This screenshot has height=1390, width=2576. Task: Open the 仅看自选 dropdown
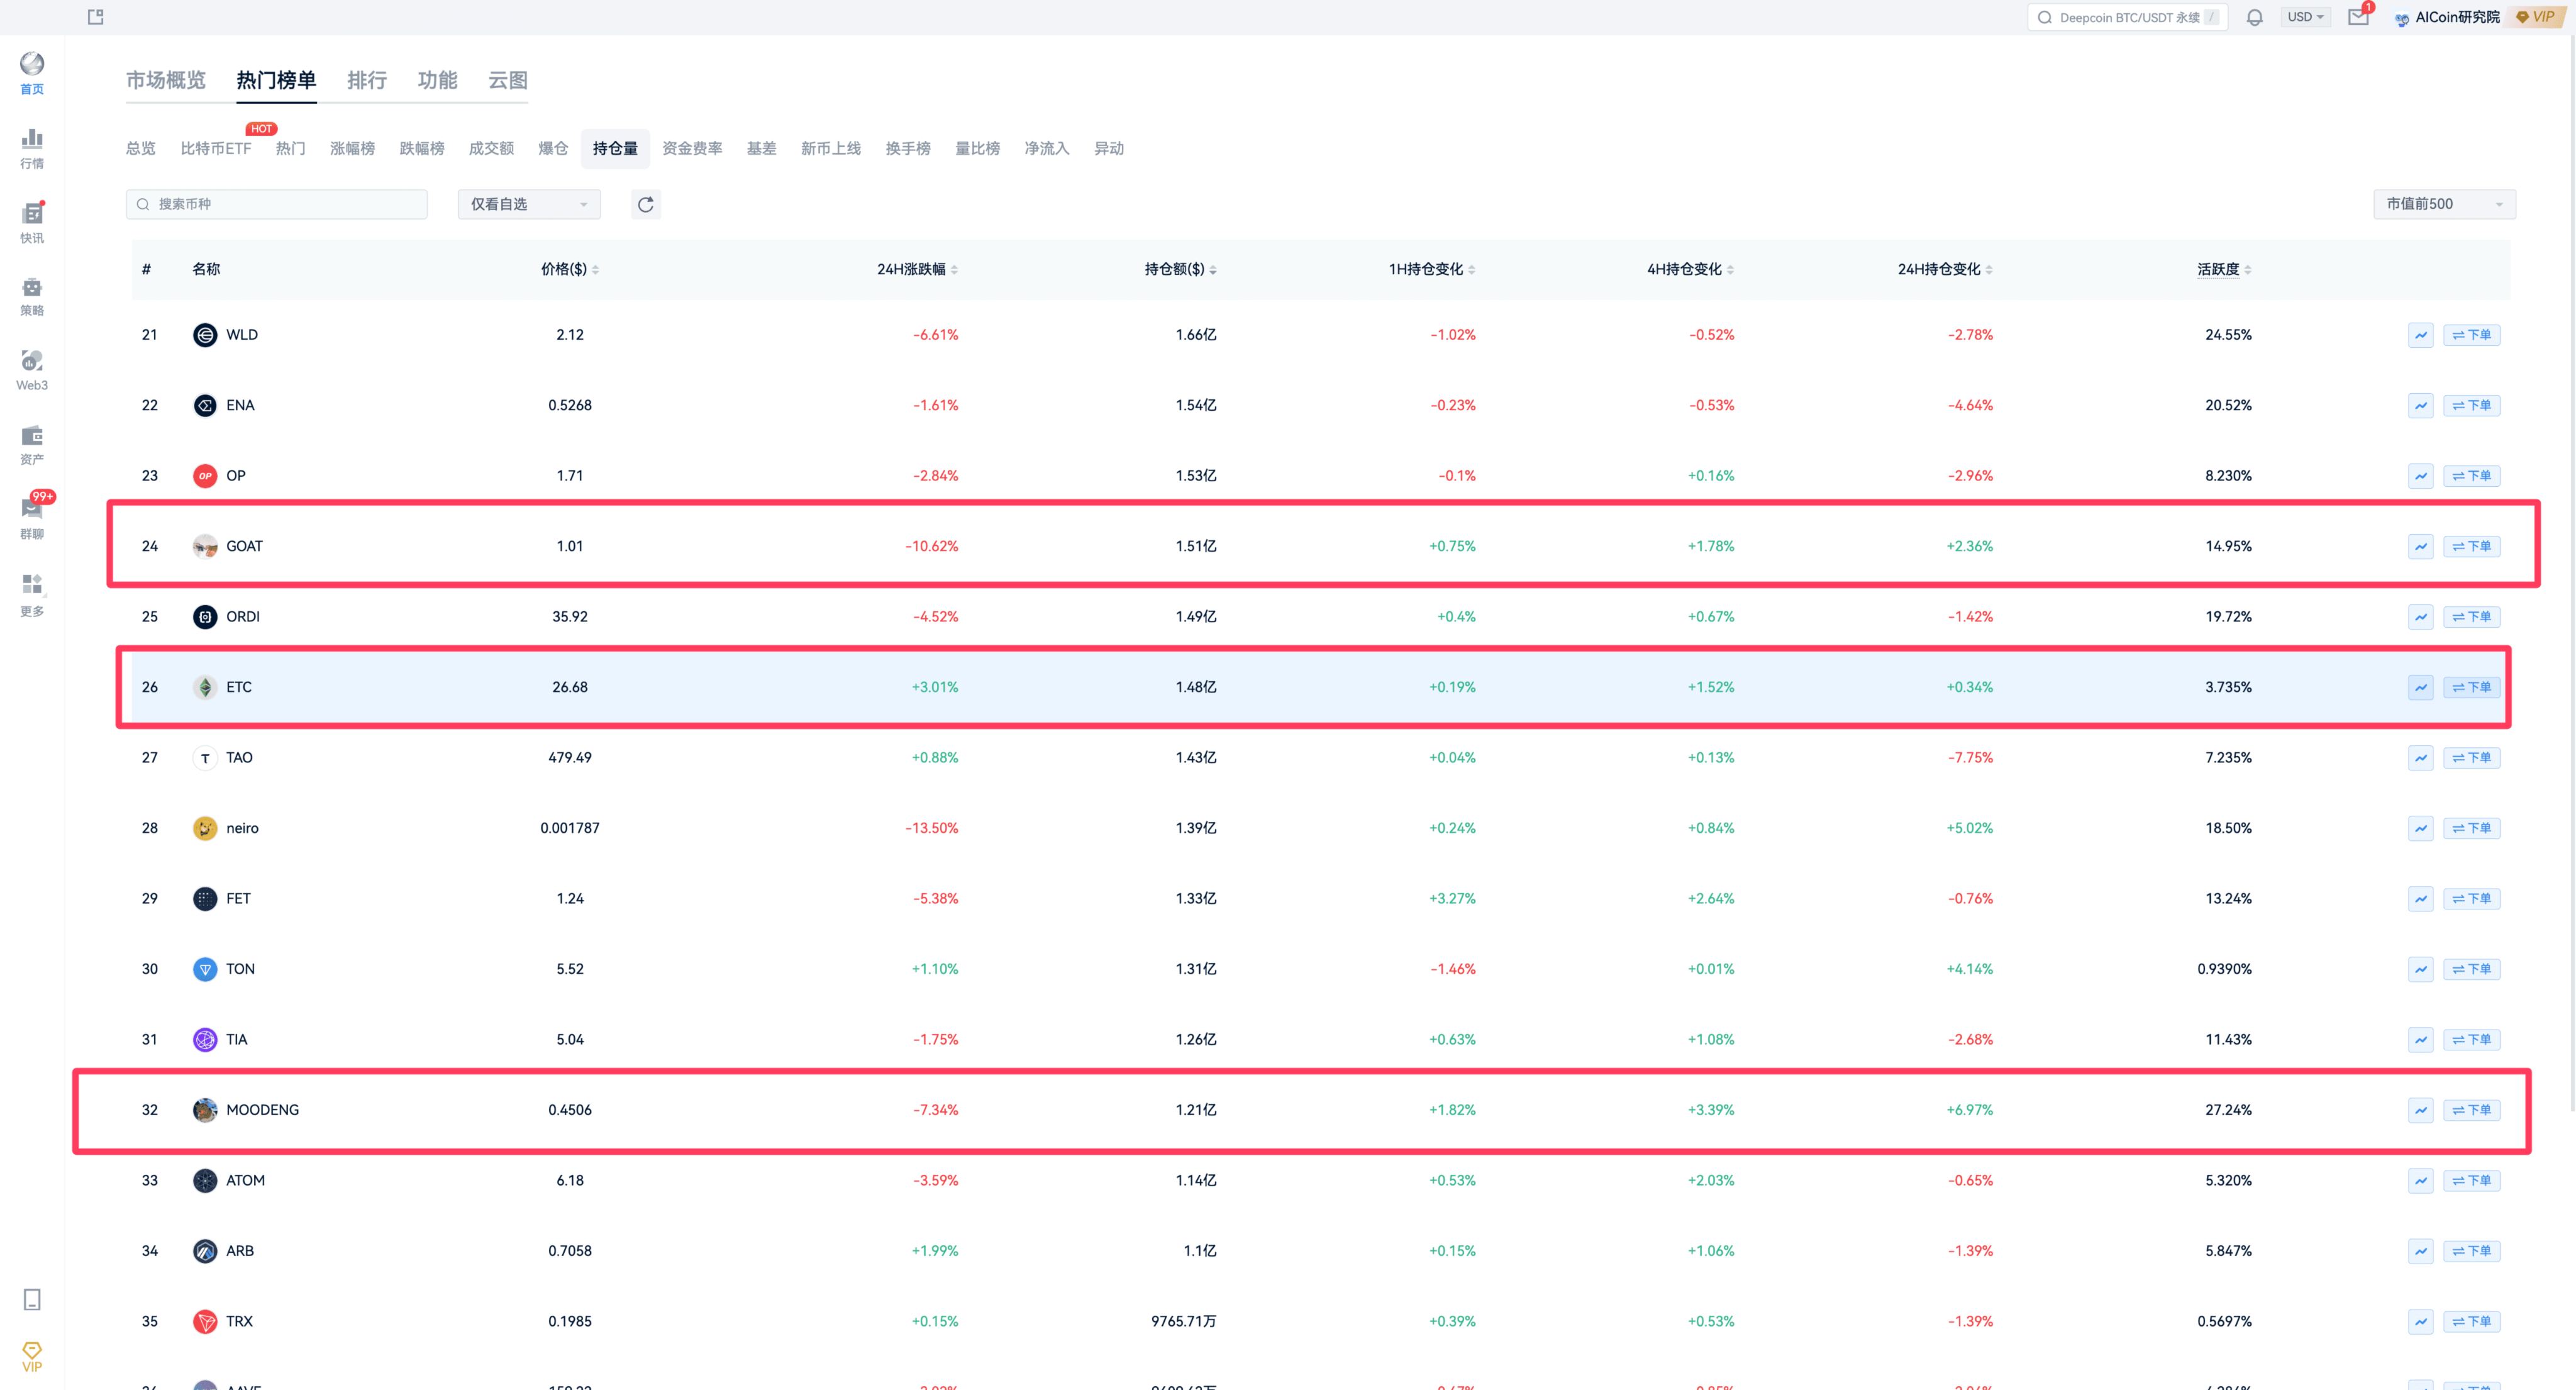(x=529, y=204)
